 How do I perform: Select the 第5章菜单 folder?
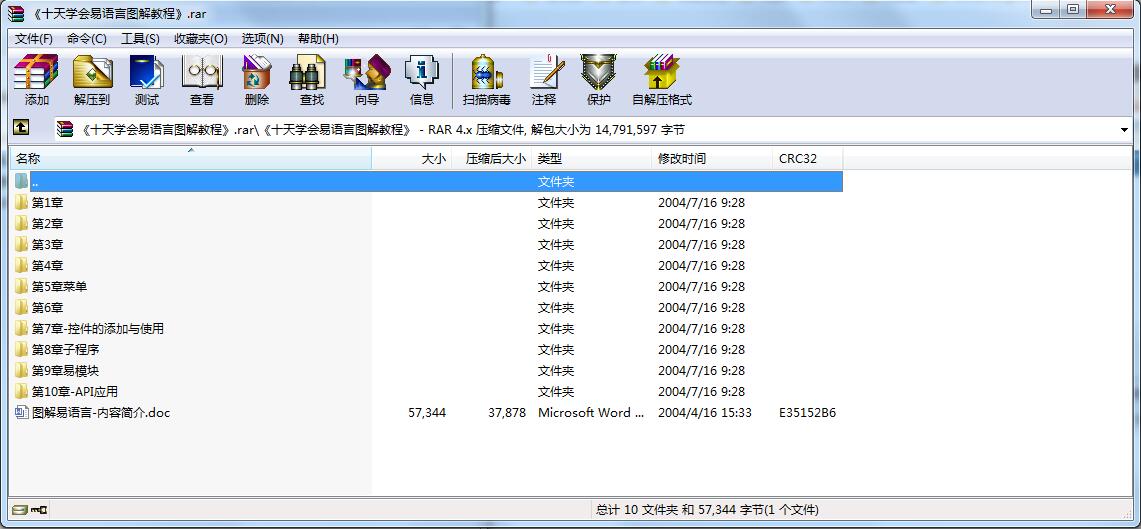coord(59,287)
